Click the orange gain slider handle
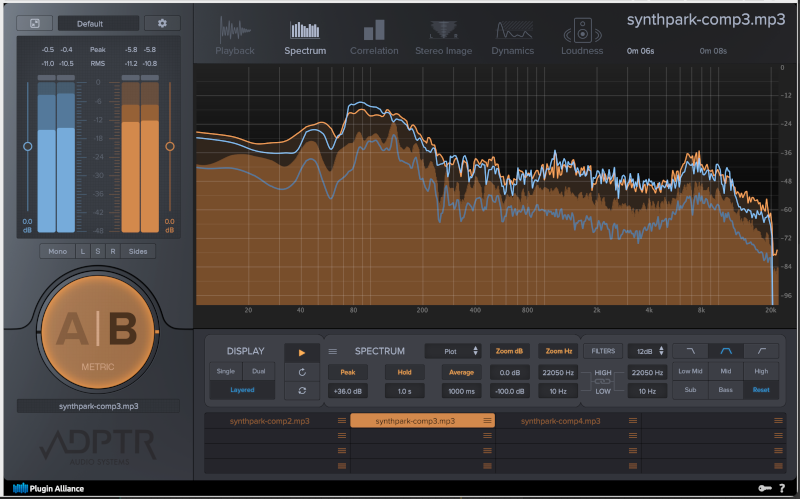 point(170,146)
